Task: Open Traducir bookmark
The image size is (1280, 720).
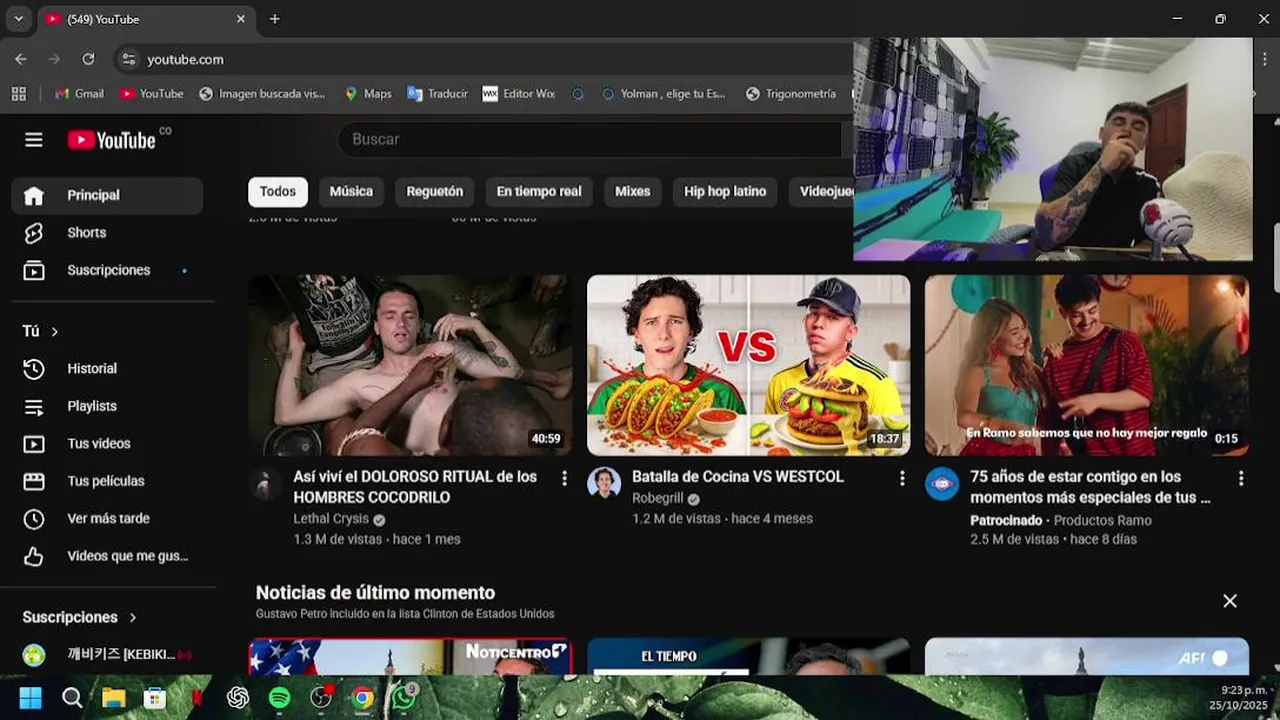Action: 437,93
